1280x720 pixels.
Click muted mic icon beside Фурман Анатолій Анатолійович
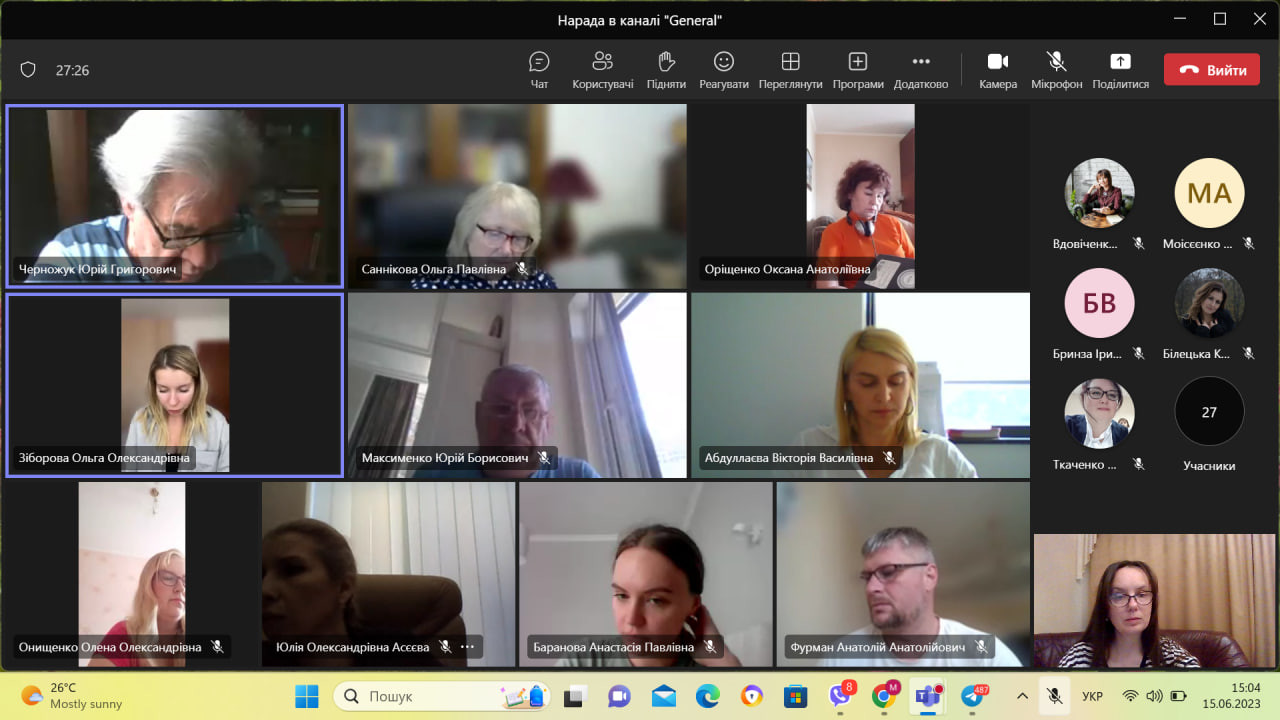[981, 647]
